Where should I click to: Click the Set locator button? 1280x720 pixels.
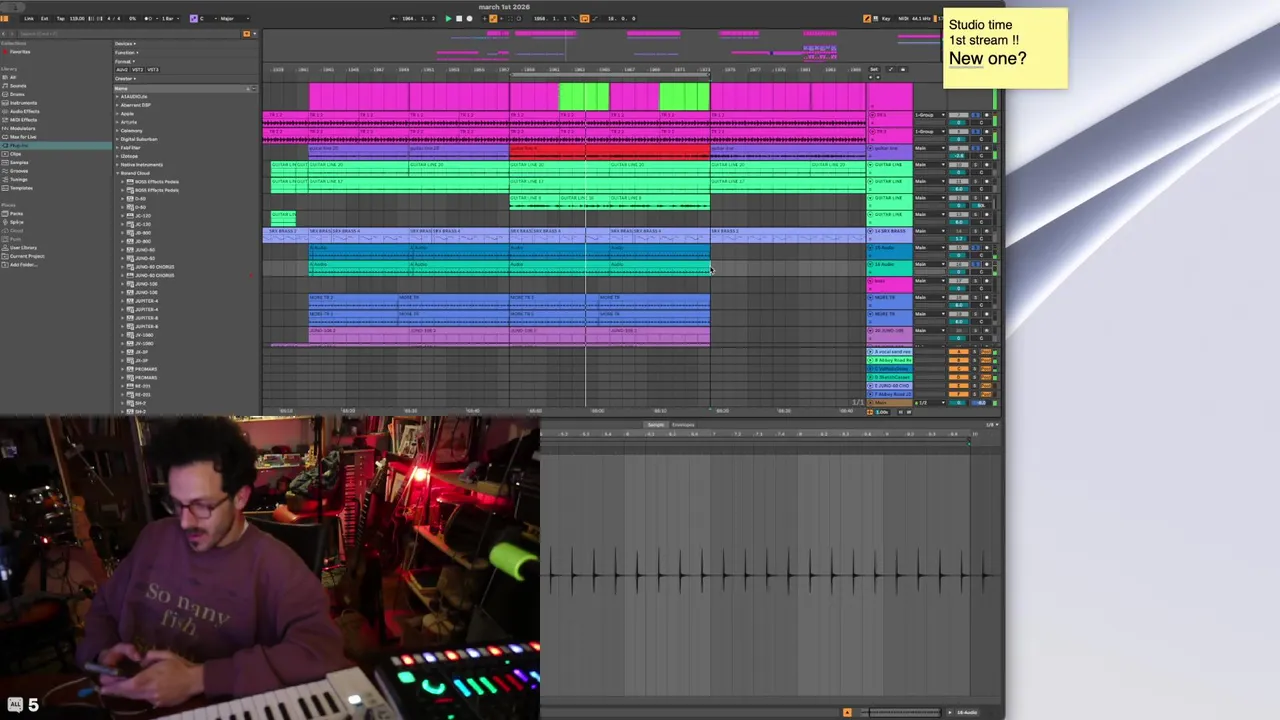[874, 69]
